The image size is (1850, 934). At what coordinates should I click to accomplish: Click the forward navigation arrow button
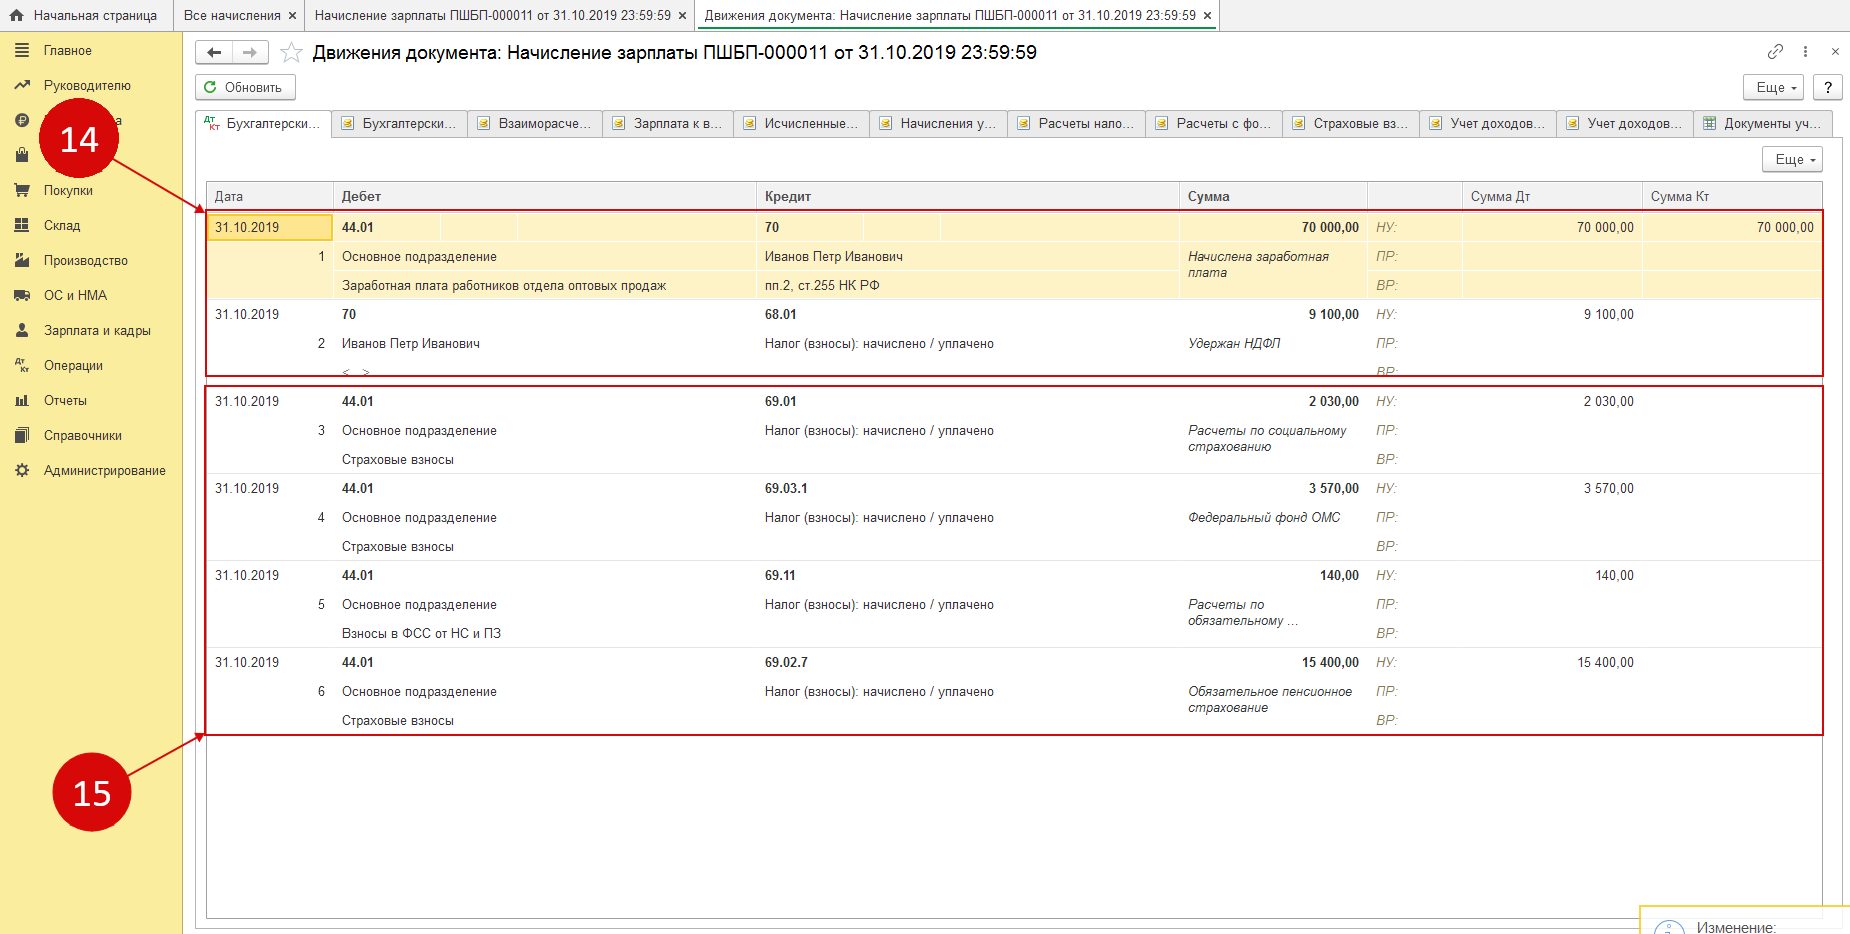tap(250, 52)
